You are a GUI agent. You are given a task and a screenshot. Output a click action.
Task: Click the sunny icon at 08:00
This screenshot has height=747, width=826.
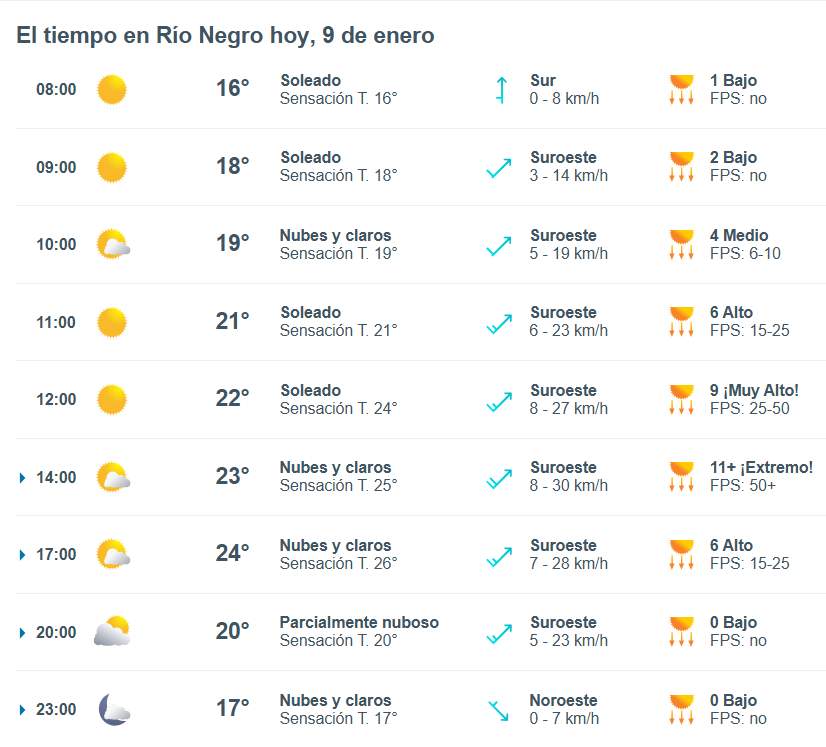pyautogui.click(x=112, y=90)
